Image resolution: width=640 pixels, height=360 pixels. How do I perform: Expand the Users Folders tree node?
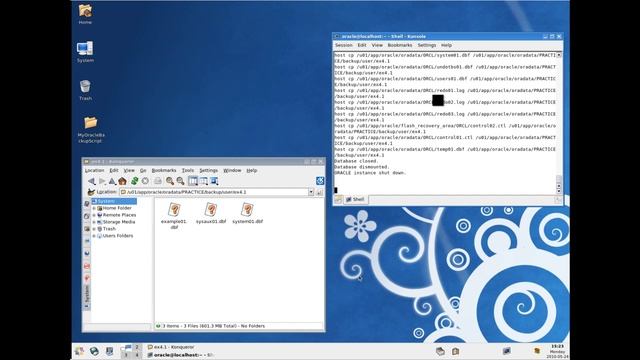[x=94, y=236]
